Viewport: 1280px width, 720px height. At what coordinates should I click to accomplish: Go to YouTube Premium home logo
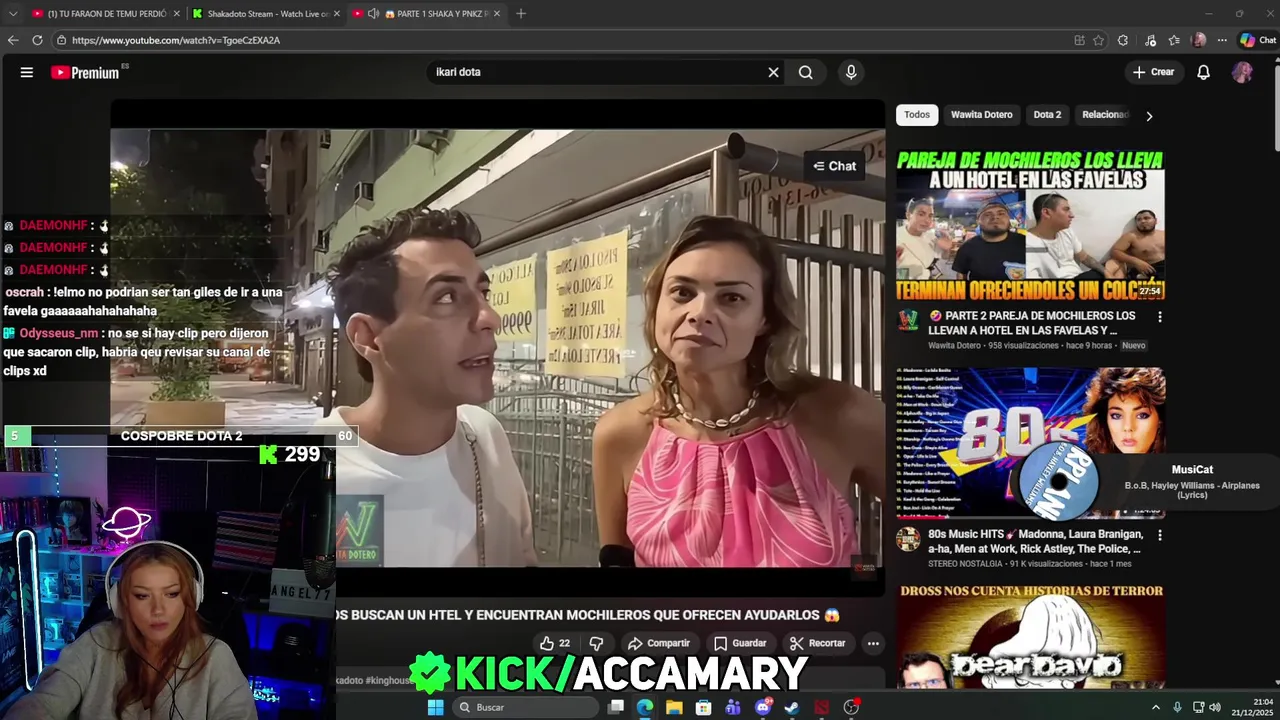click(x=85, y=72)
